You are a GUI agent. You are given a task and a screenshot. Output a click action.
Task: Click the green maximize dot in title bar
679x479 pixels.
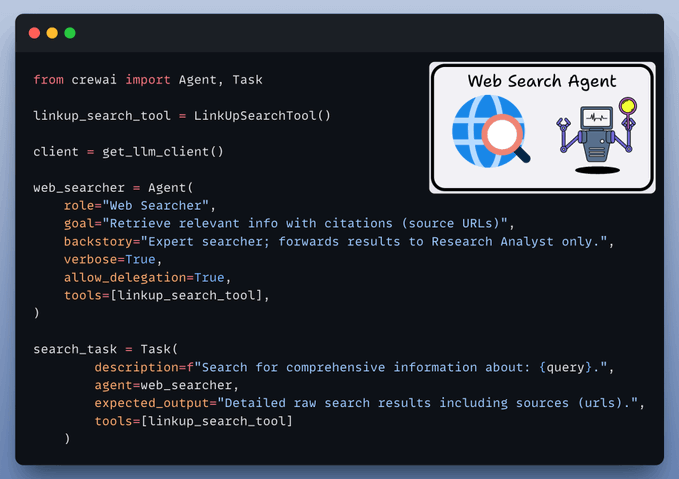click(x=70, y=33)
